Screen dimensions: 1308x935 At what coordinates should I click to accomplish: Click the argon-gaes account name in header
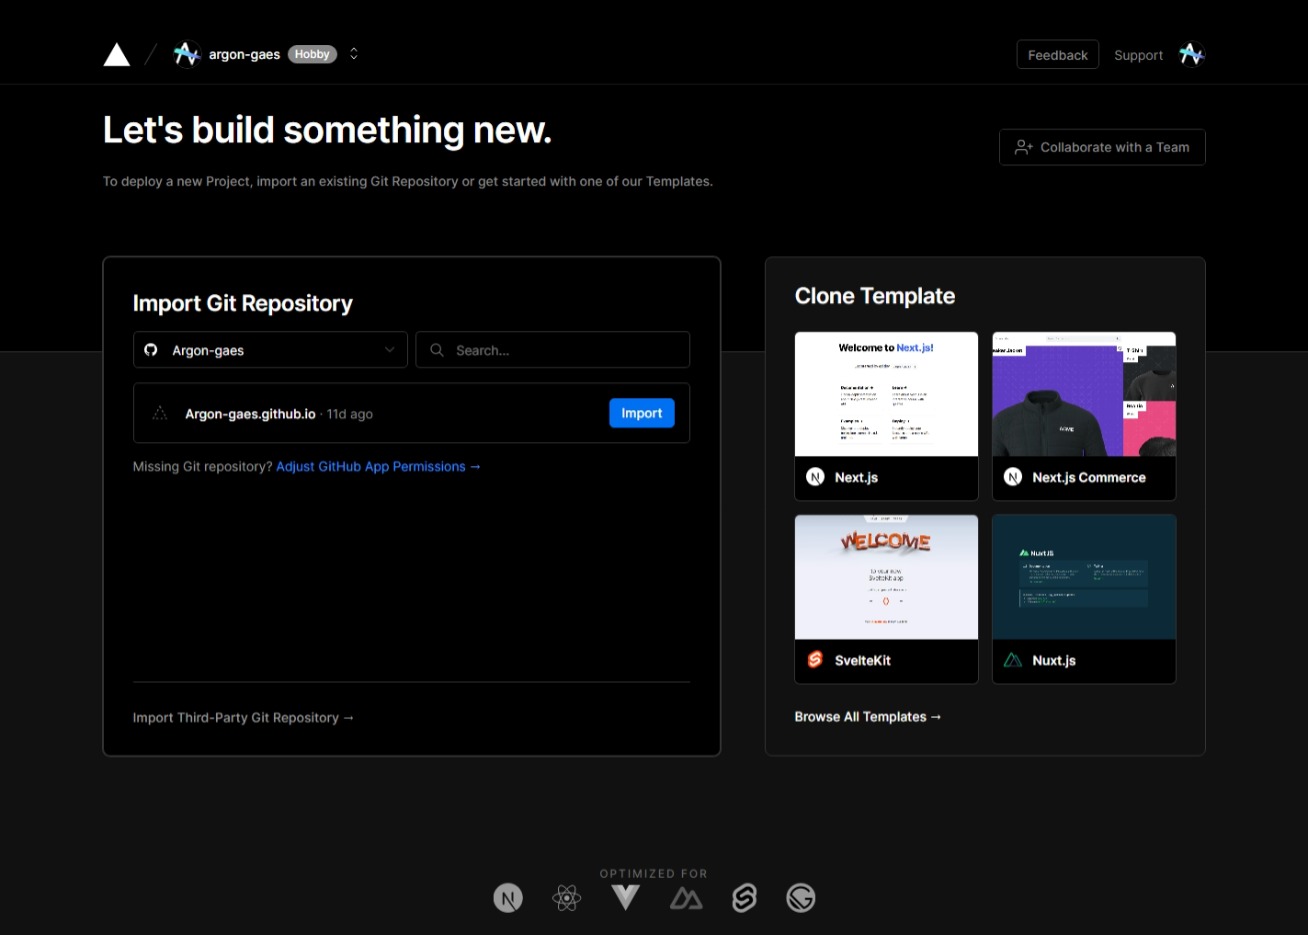pyautogui.click(x=244, y=55)
